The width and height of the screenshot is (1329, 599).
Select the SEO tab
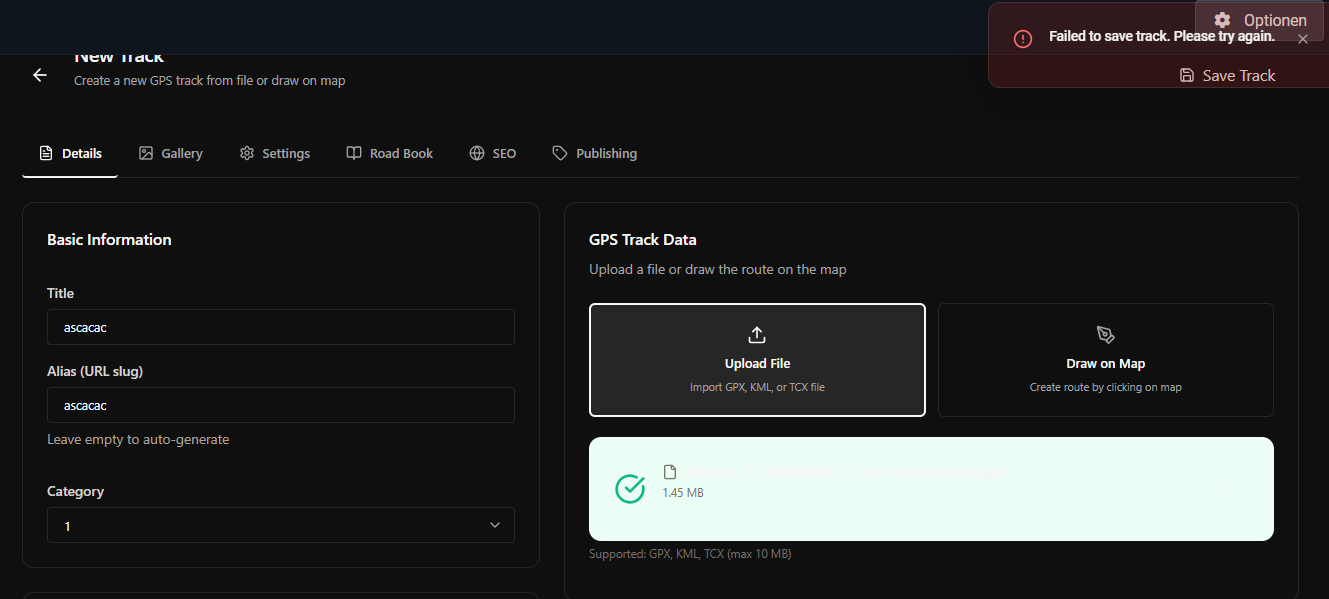click(x=493, y=153)
